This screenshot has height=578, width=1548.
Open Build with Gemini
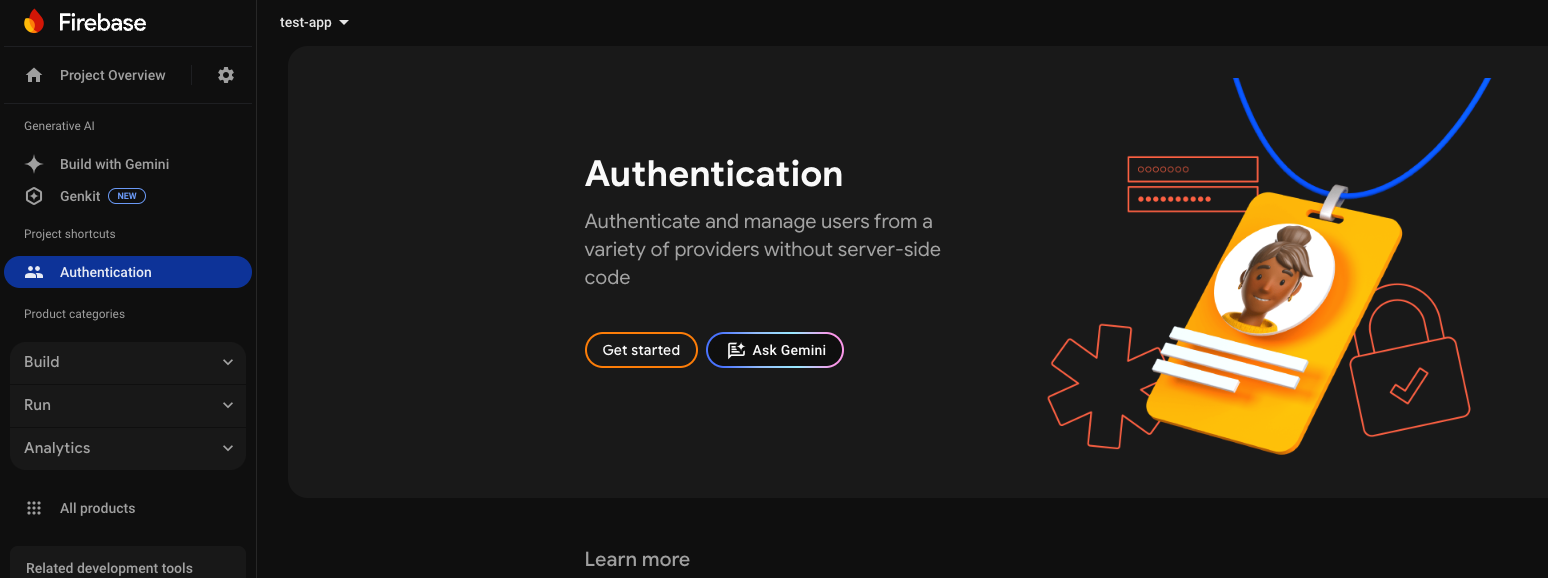coord(114,164)
